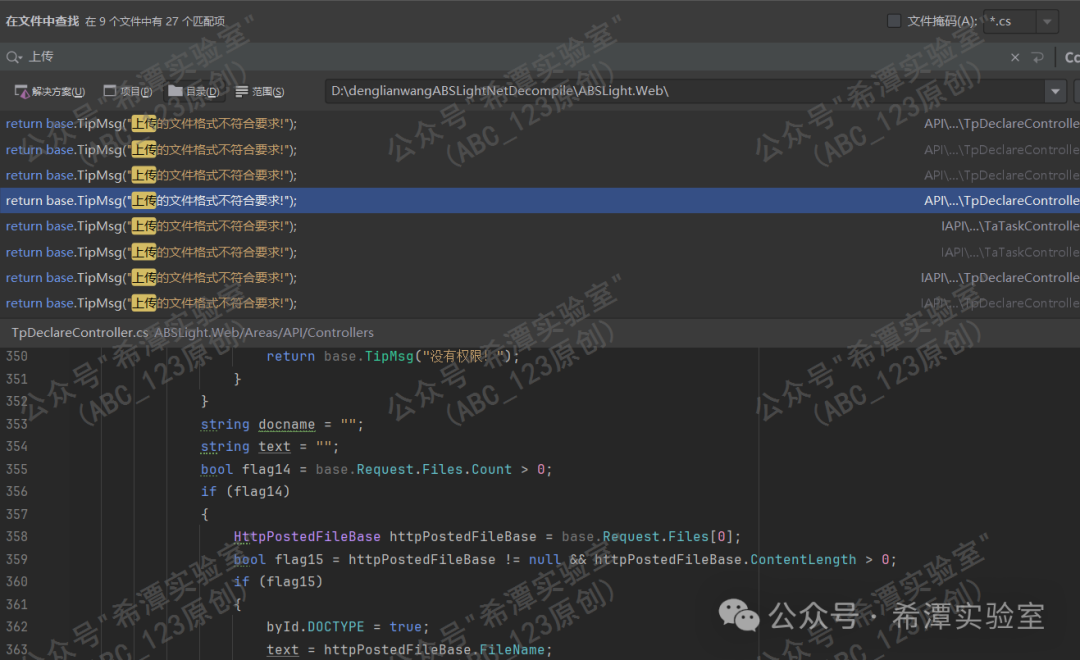Screen dimensions: 1080x660
Task: Switch scope to 解决方案(U) tab
Action: [50, 92]
